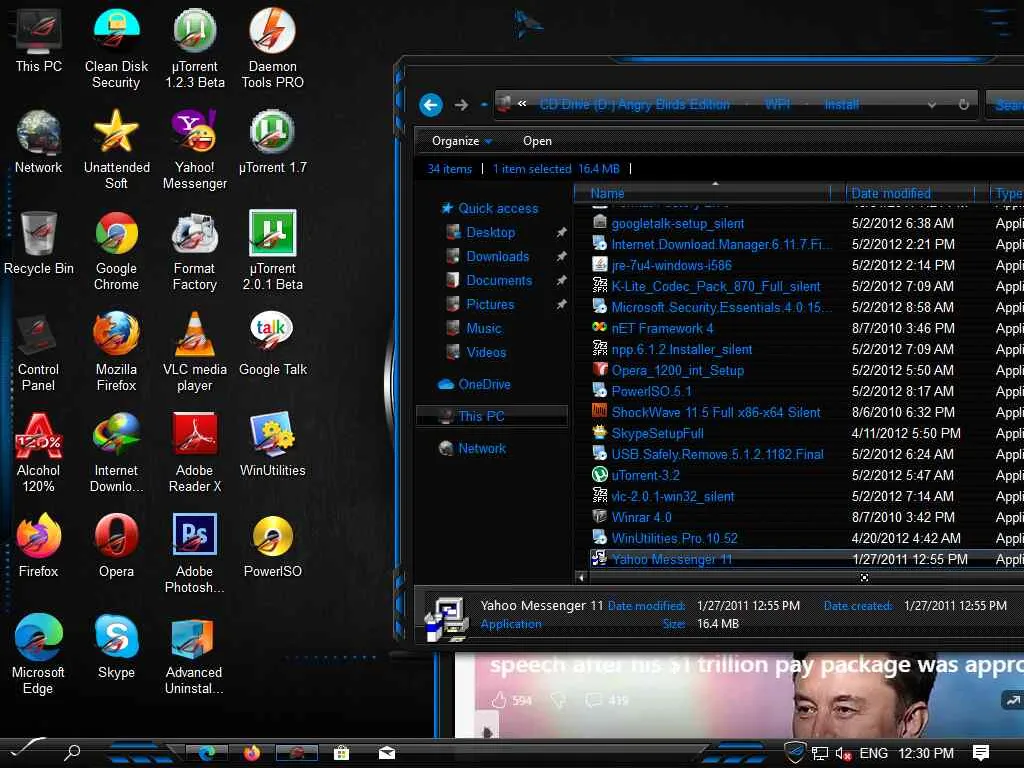Click ENG language indicator in taskbar

[873, 753]
